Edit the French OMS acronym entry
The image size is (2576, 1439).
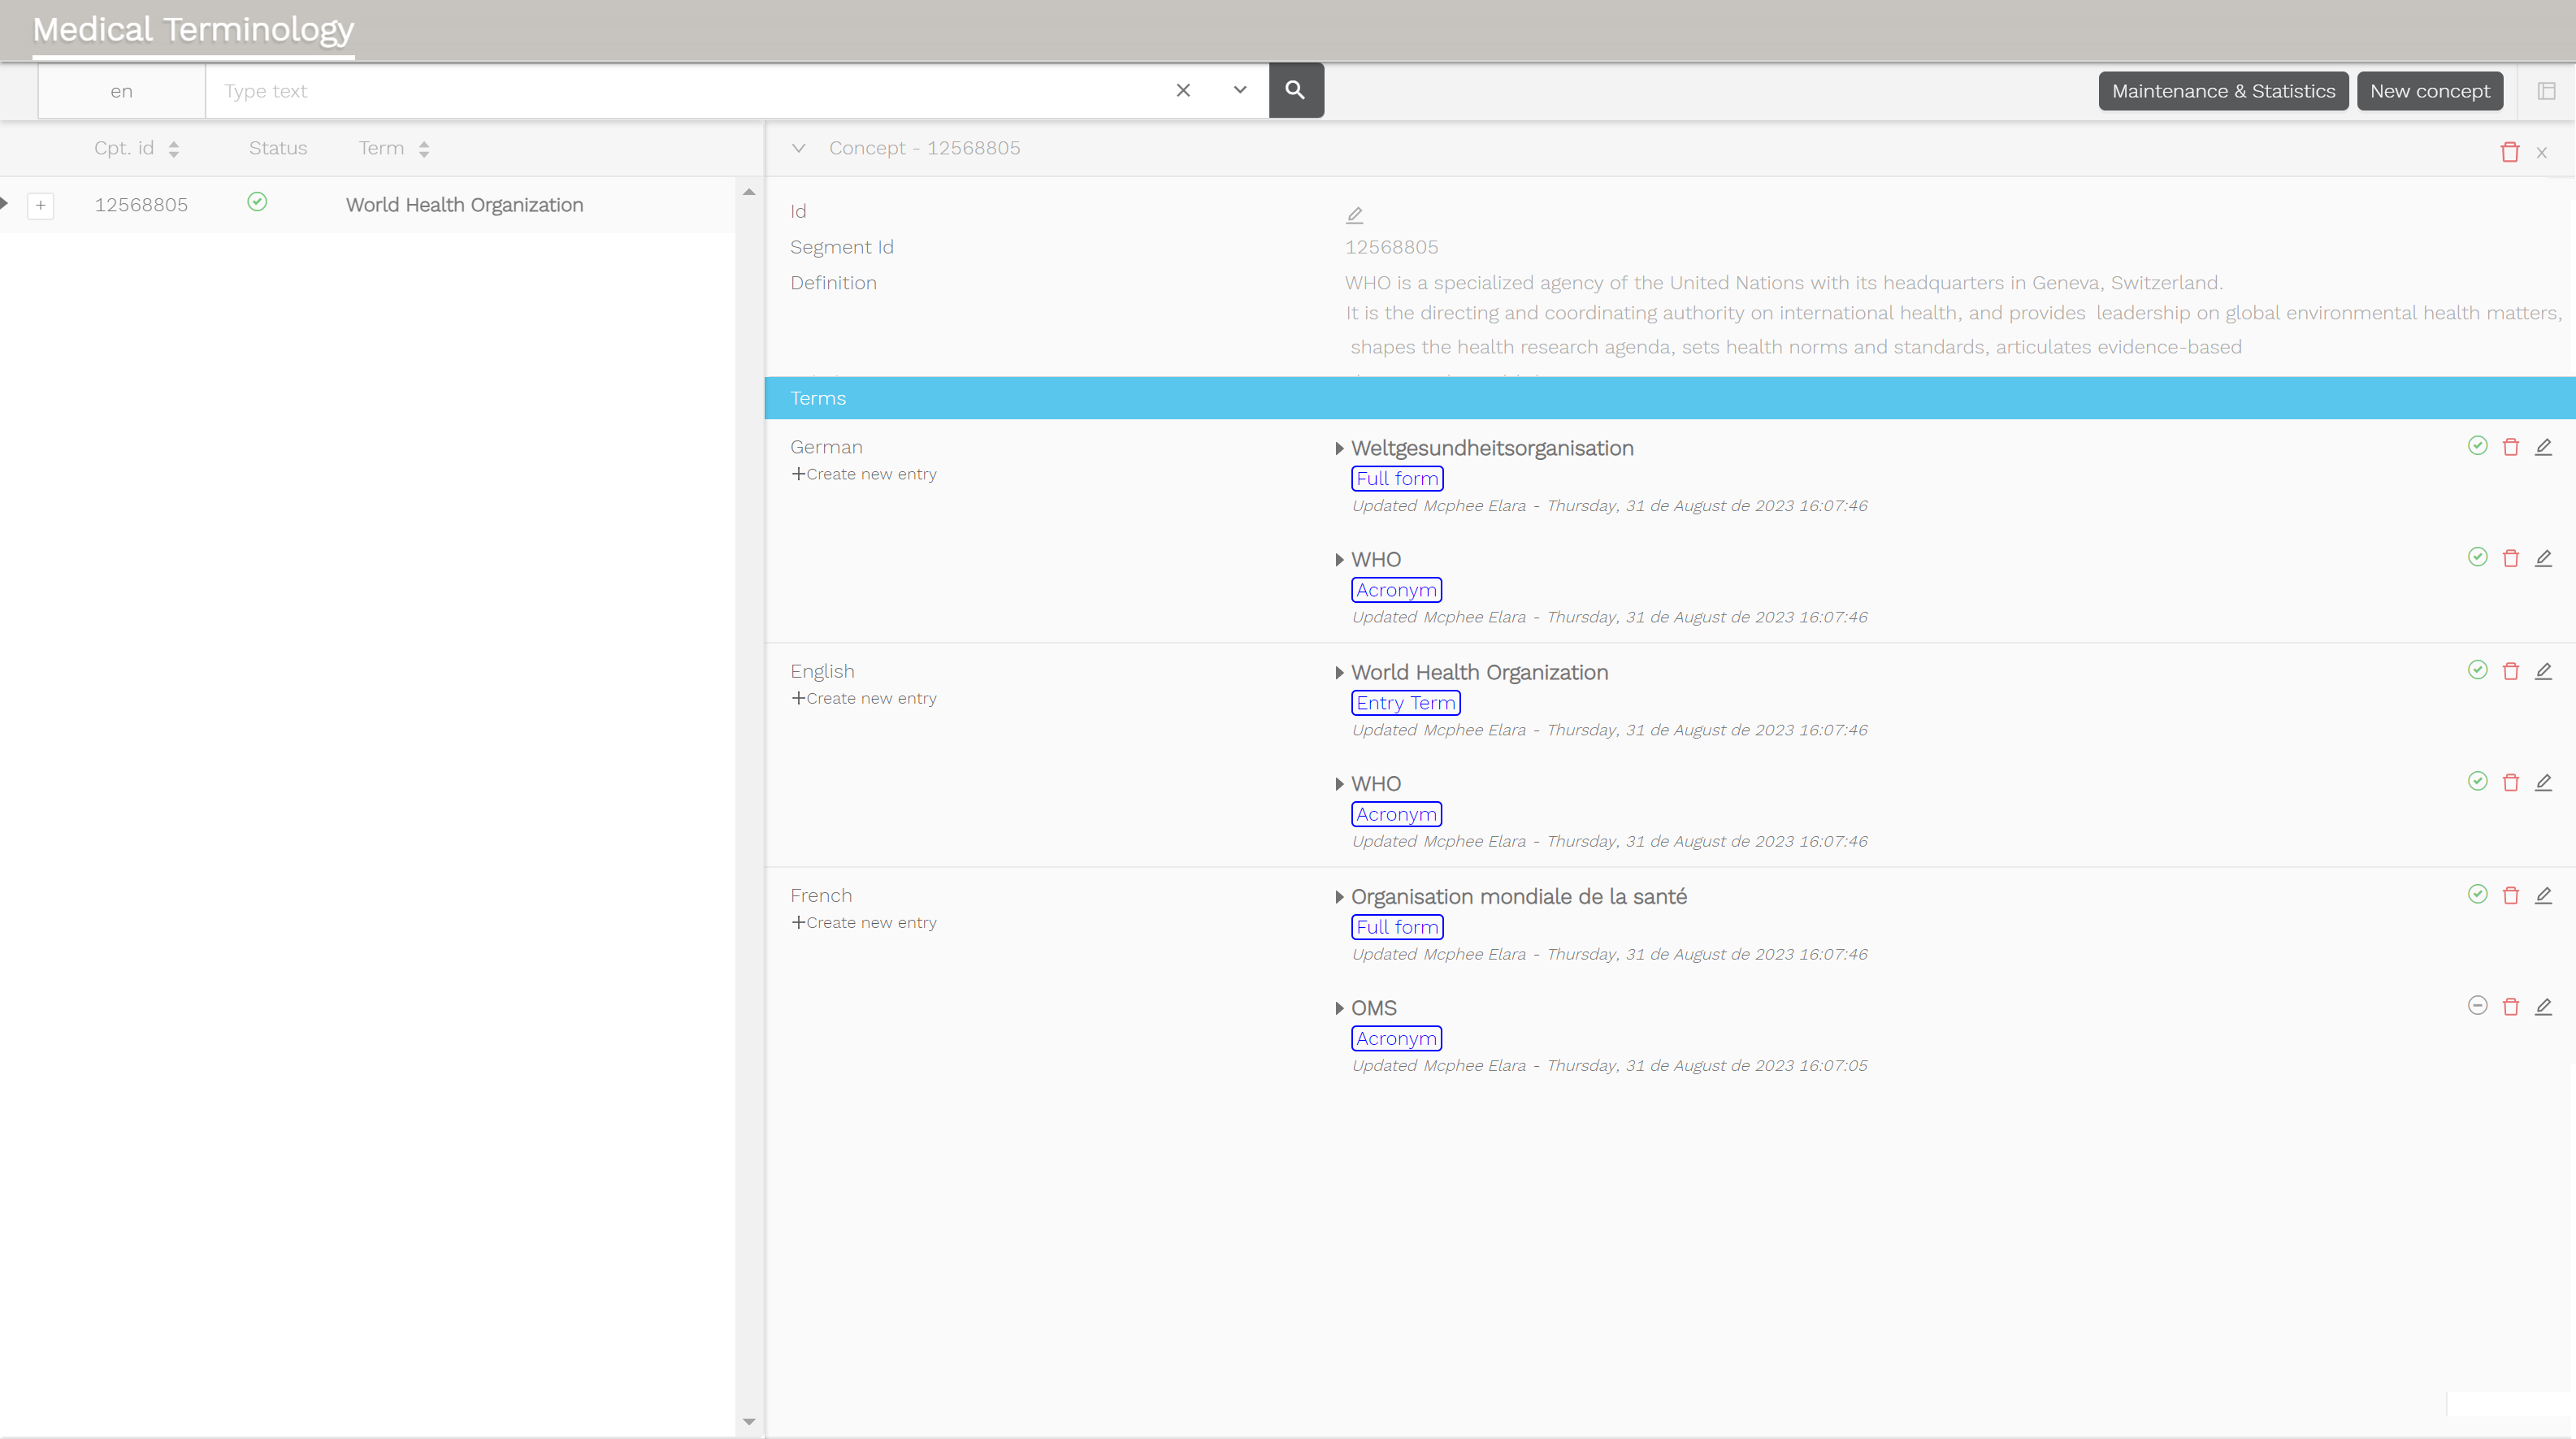click(x=2545, y=1007)
